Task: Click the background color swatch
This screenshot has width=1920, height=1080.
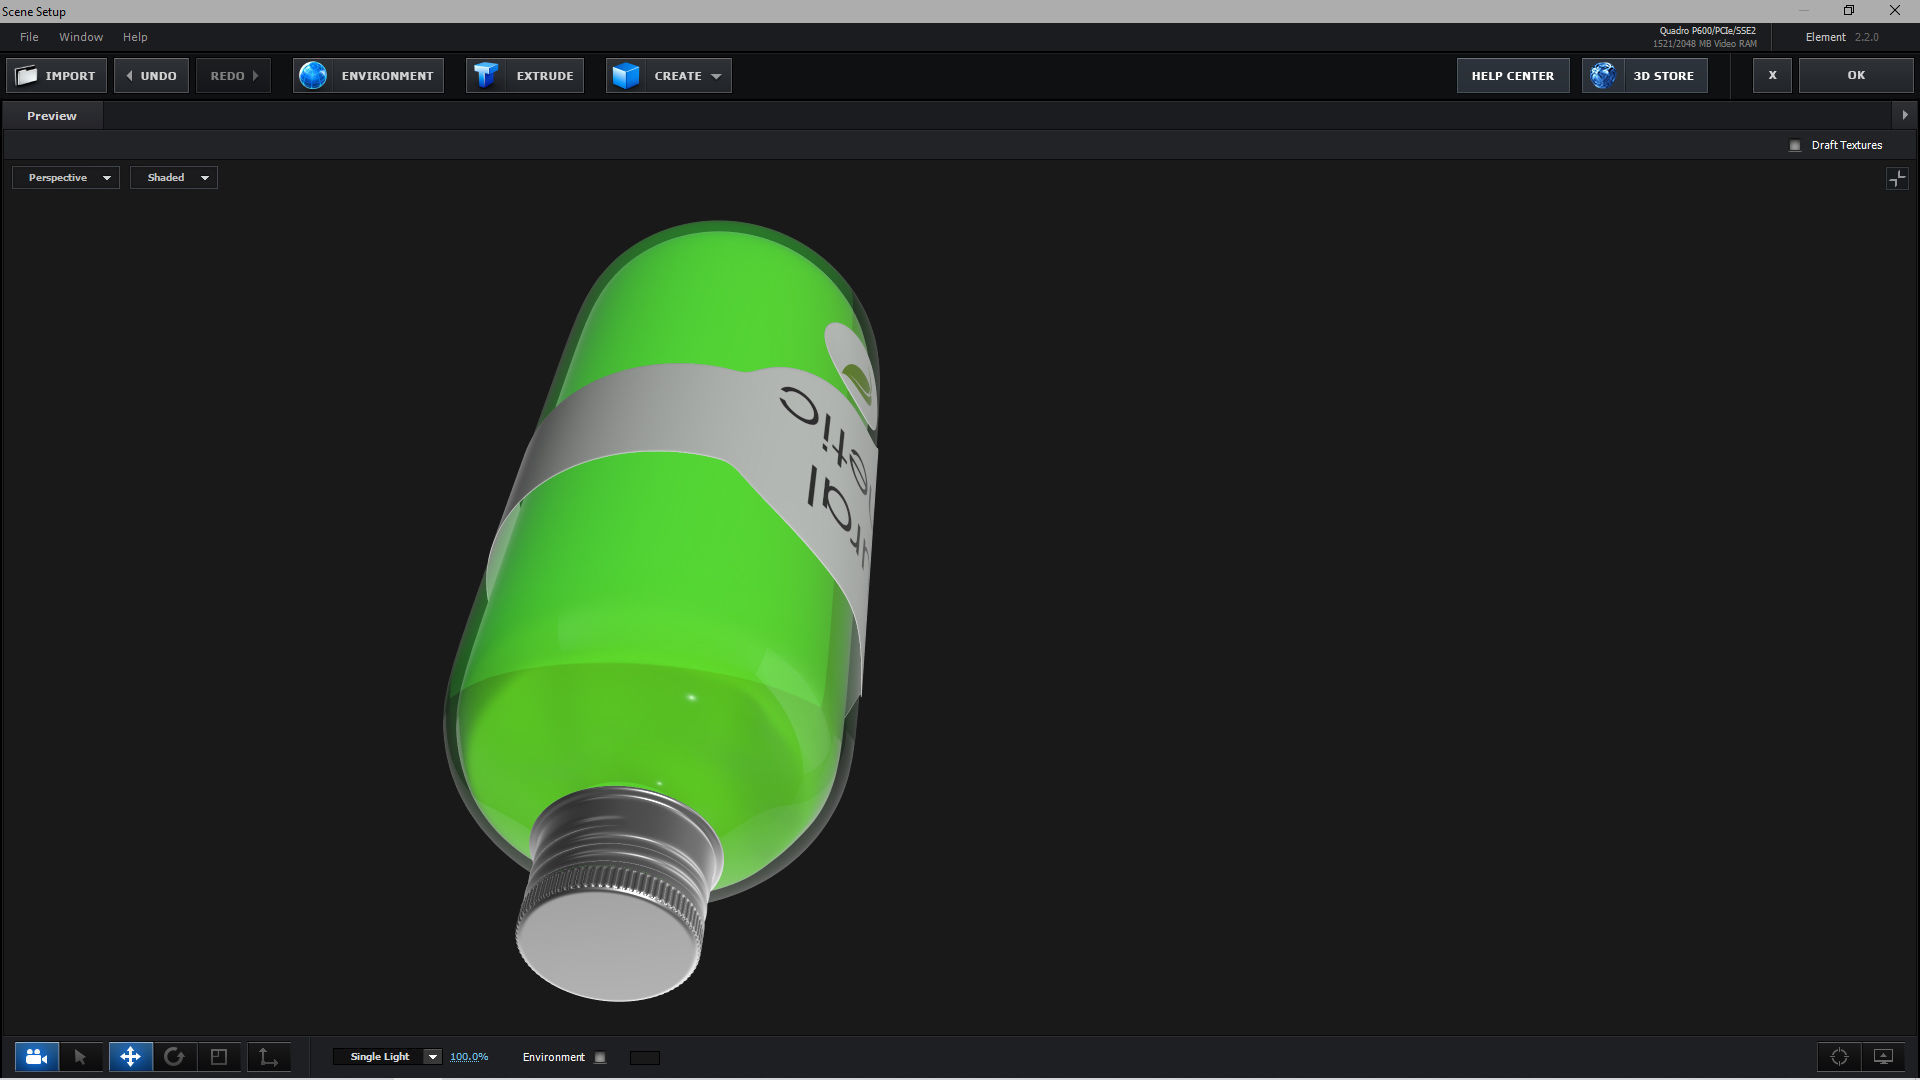Action: [x=645, y=1058]
